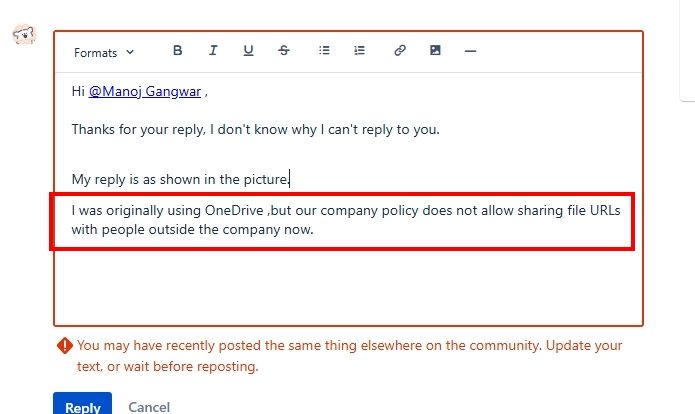The width and height of the screenshot is (695, 414).
Task: Apply strikethrough formatting
Action: pyautogui.click(x=284, y=51)
